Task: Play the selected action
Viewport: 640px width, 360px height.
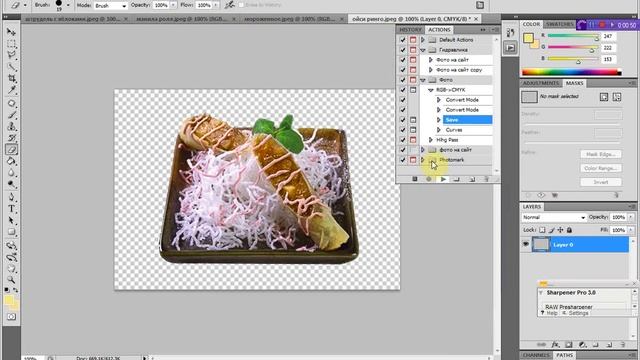Action: tap(443, 179)
